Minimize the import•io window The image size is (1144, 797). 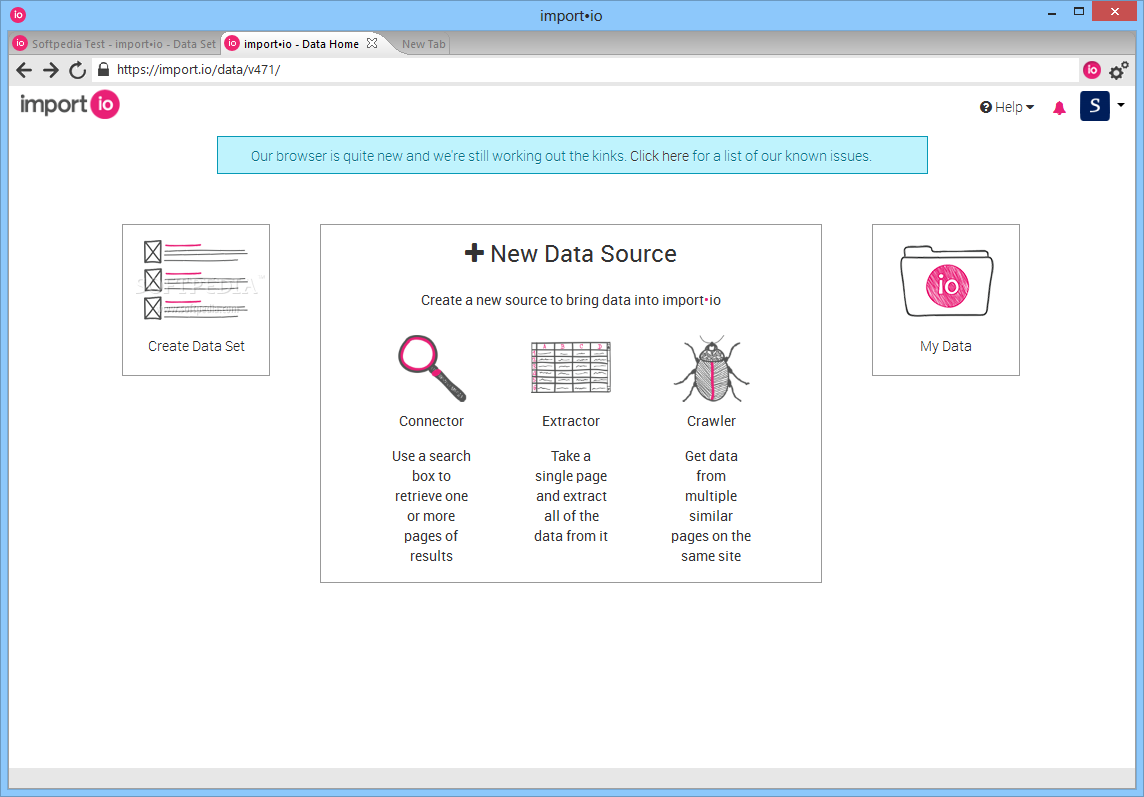coord(1052,13)
